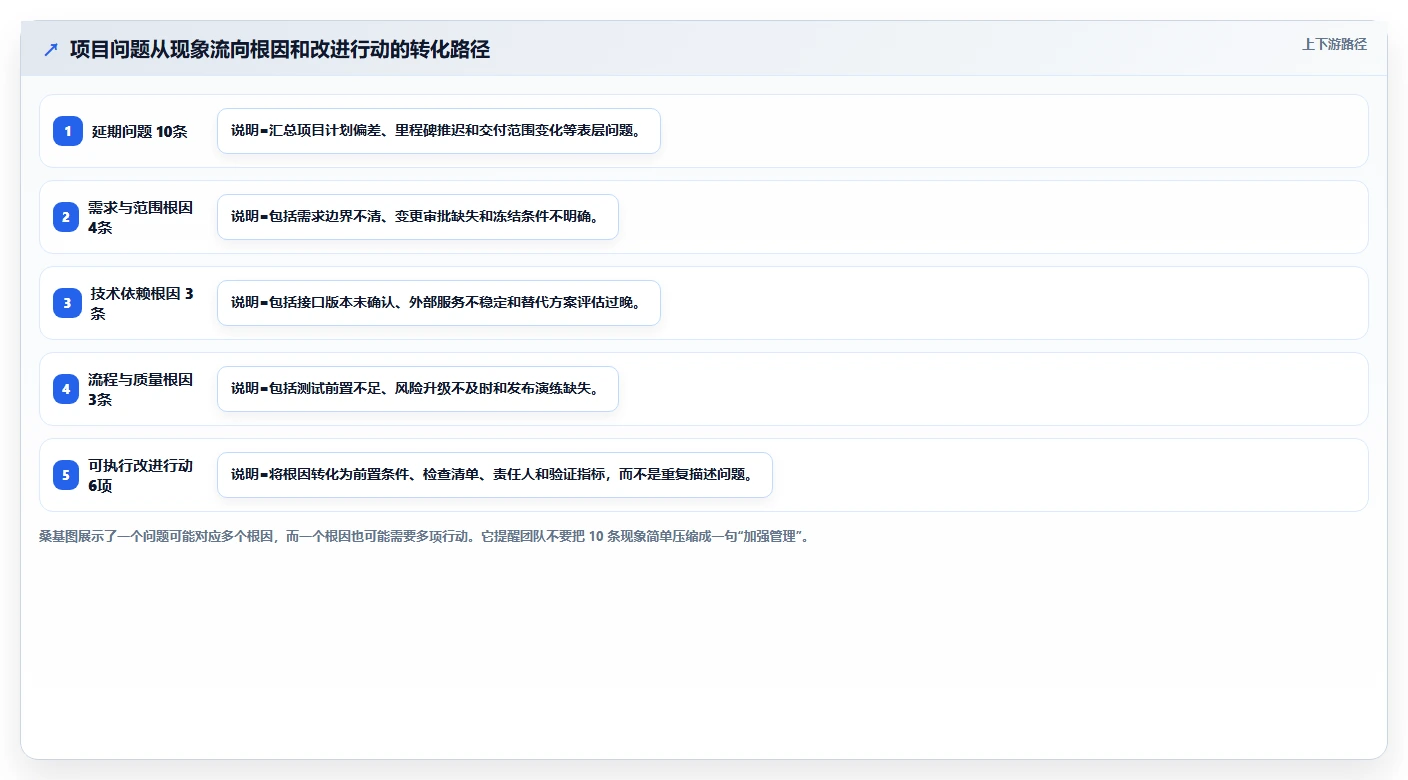Image resolution: width=1408 pixels, height=780 pixels.
Task: Select the 流程与质量根因 3条 label
Action: point(140,389)
